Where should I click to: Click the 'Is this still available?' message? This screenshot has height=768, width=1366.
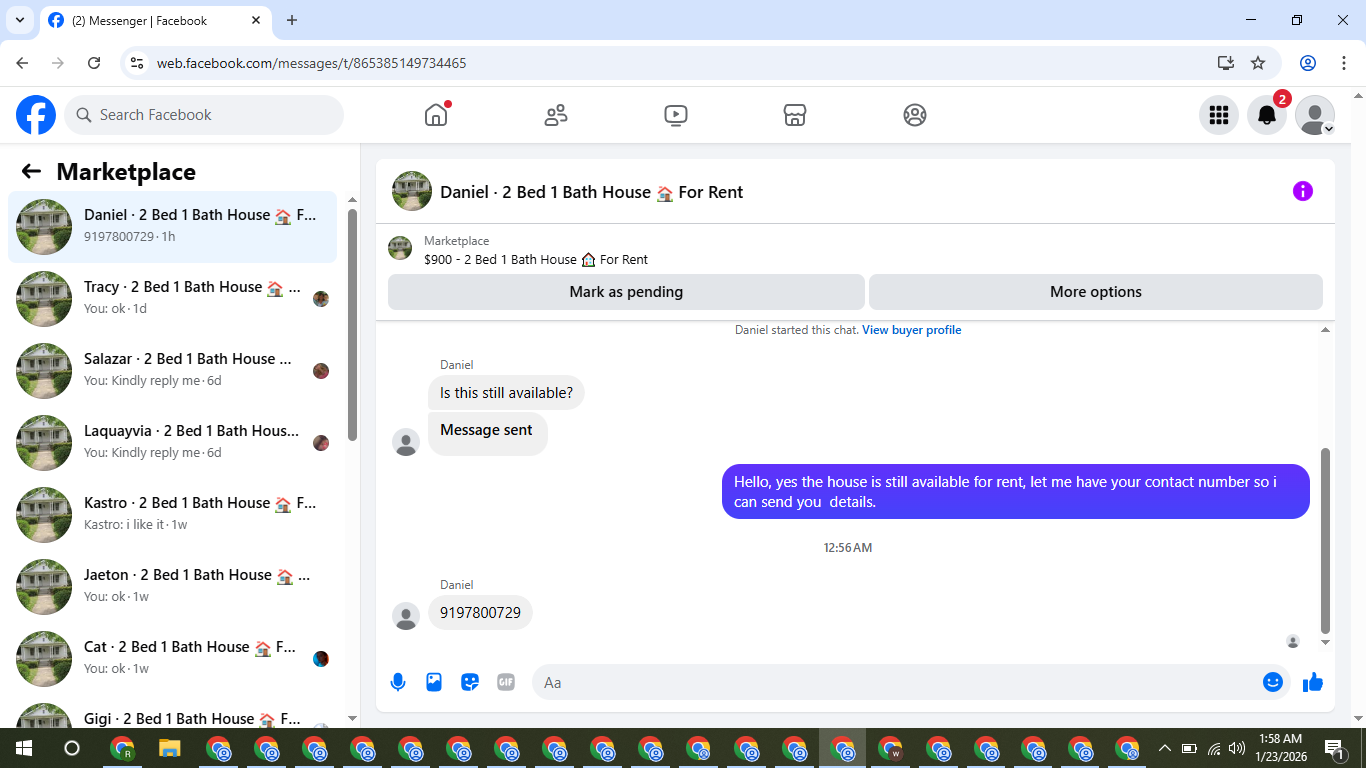pos(506,393)
